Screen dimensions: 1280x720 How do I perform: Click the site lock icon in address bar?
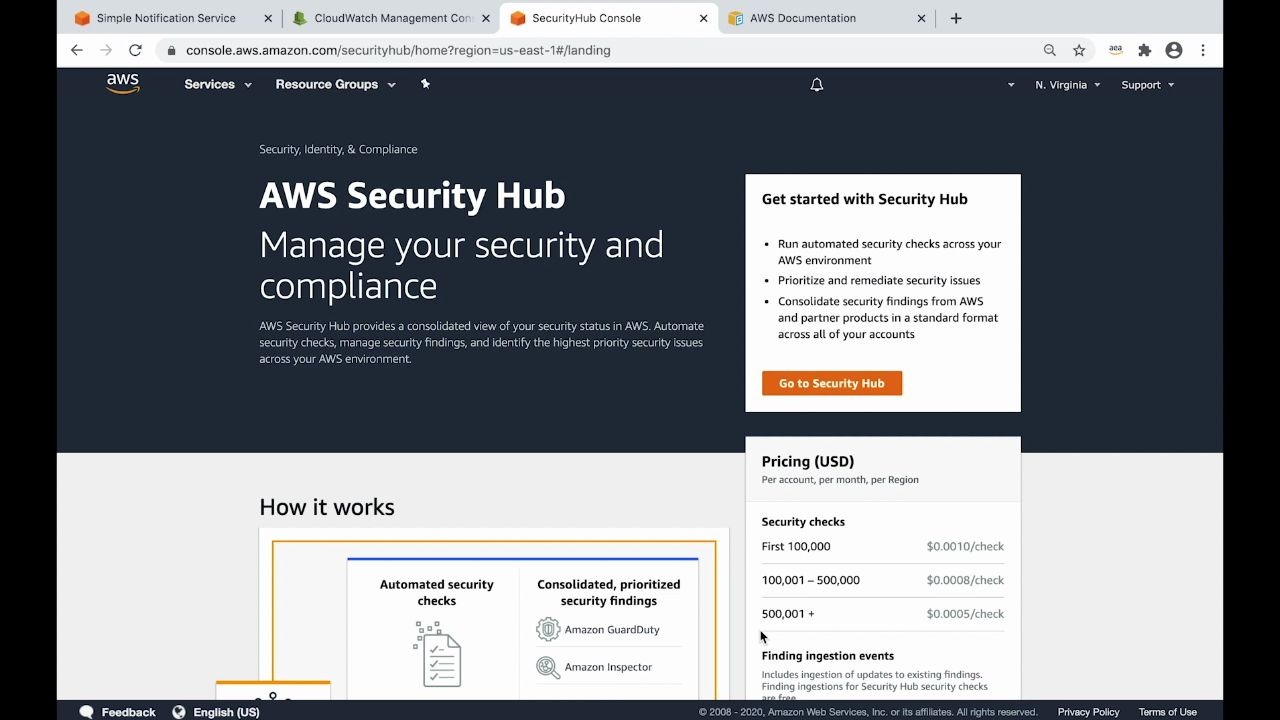172,50
